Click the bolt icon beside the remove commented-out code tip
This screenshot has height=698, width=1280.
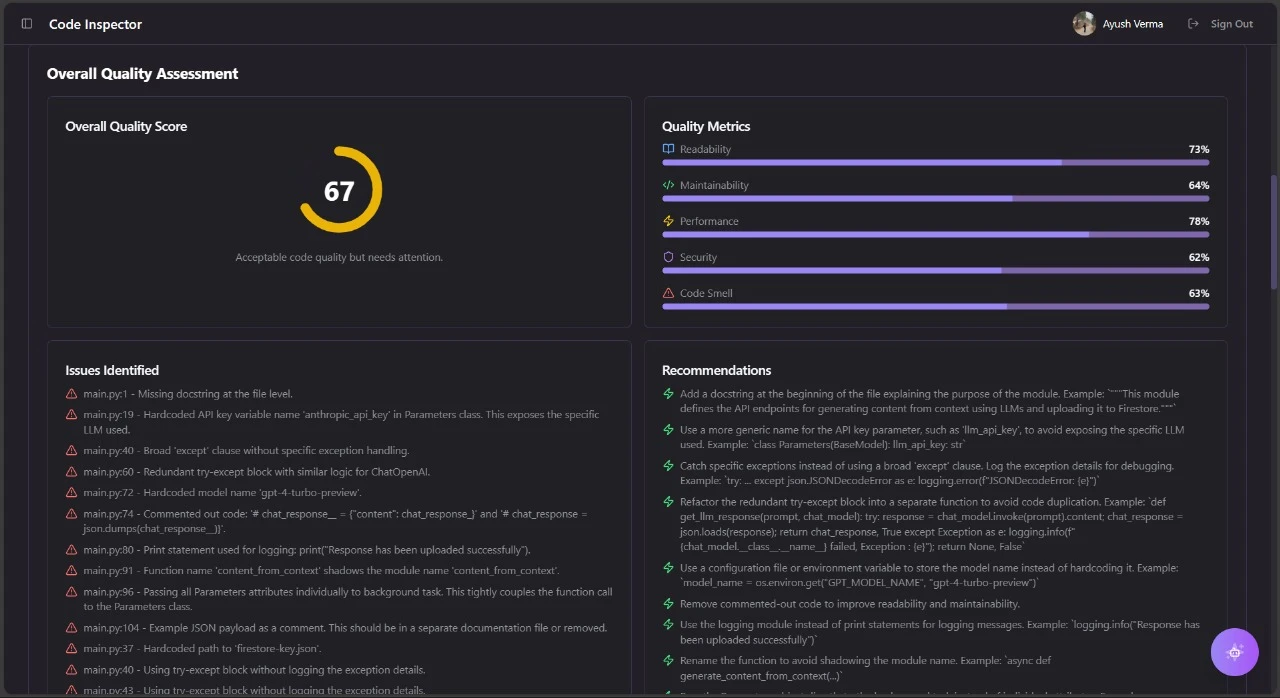(x=667, y=603)
